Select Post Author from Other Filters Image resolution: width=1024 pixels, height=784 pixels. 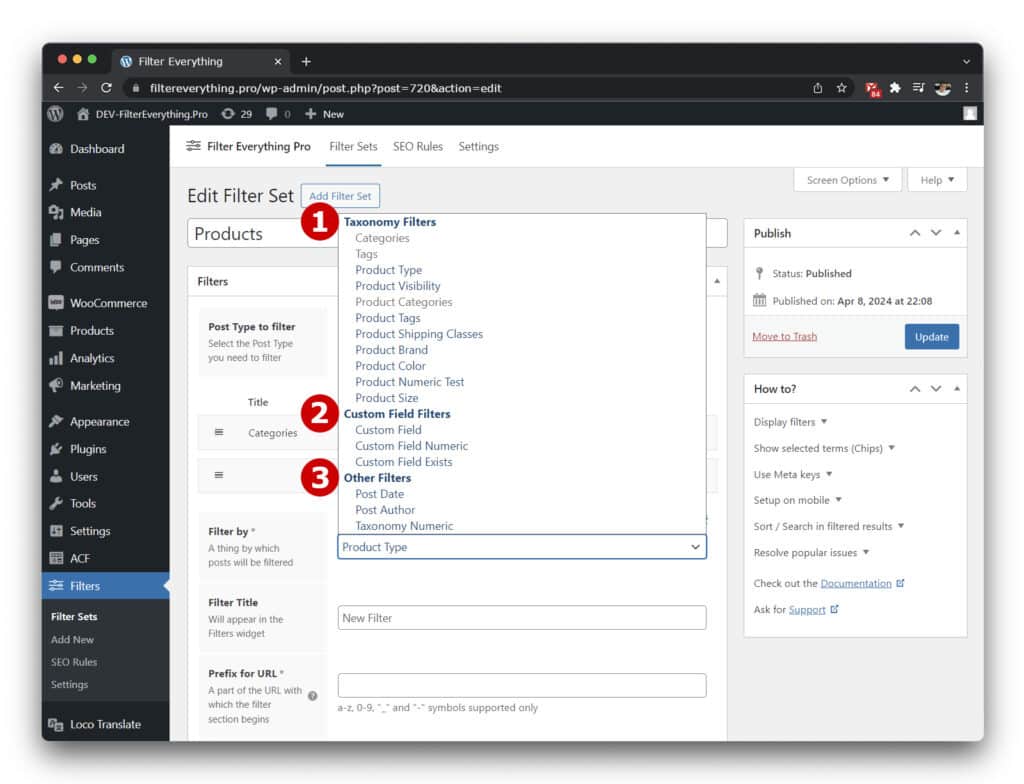click(x=385, y=510)
